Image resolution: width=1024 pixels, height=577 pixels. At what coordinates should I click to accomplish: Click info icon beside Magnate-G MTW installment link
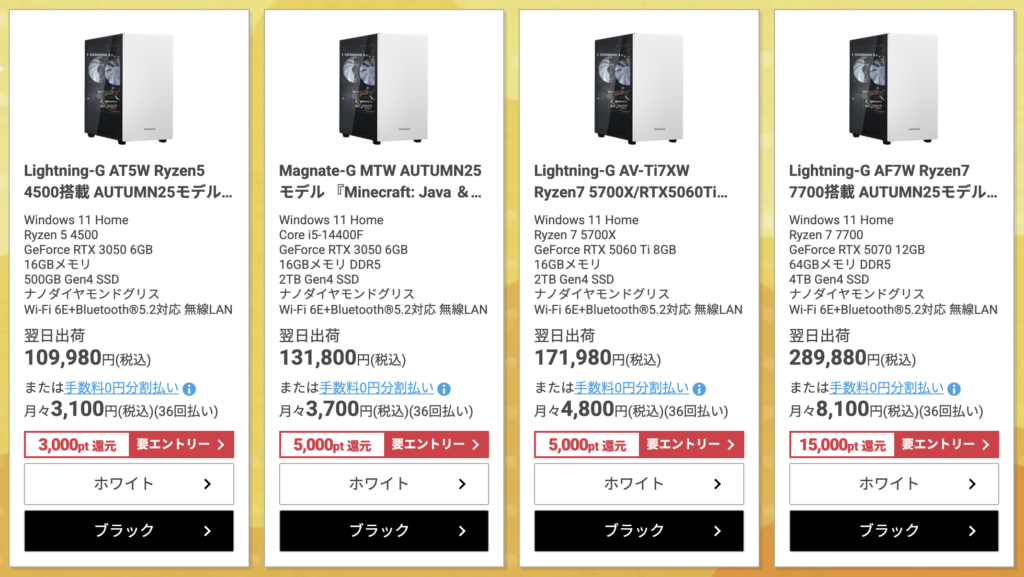444,389
